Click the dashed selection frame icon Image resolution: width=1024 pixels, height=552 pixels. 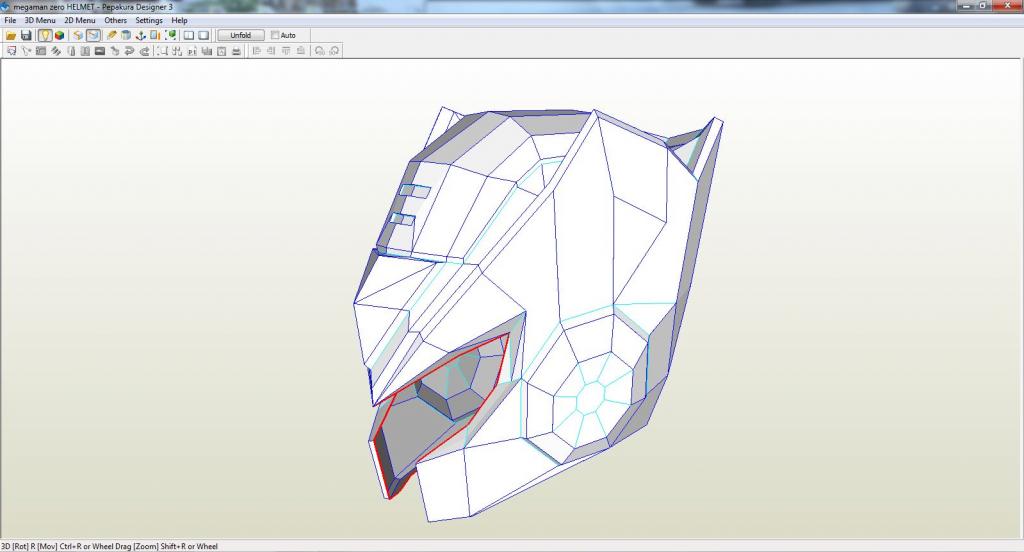click(162, 51)
